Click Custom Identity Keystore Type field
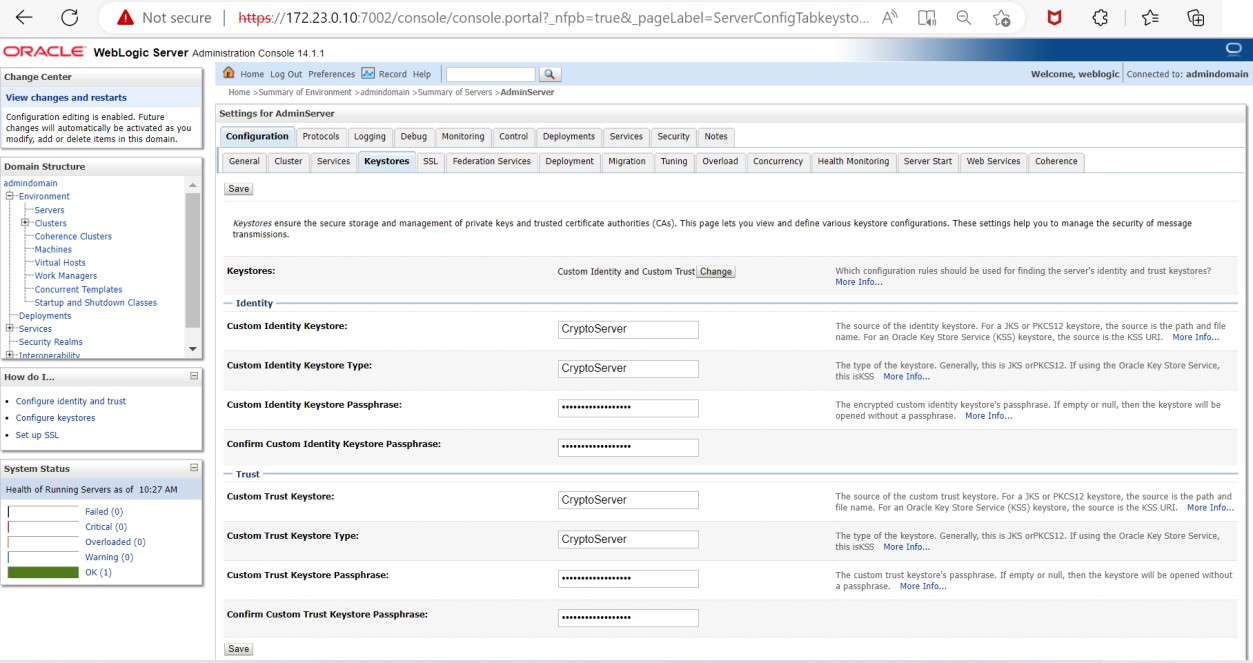The width and height of the screenshot is (1253, 663). 628,368
